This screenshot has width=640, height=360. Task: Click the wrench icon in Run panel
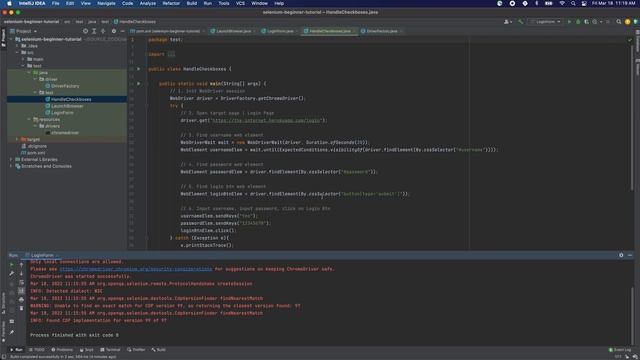11,273
